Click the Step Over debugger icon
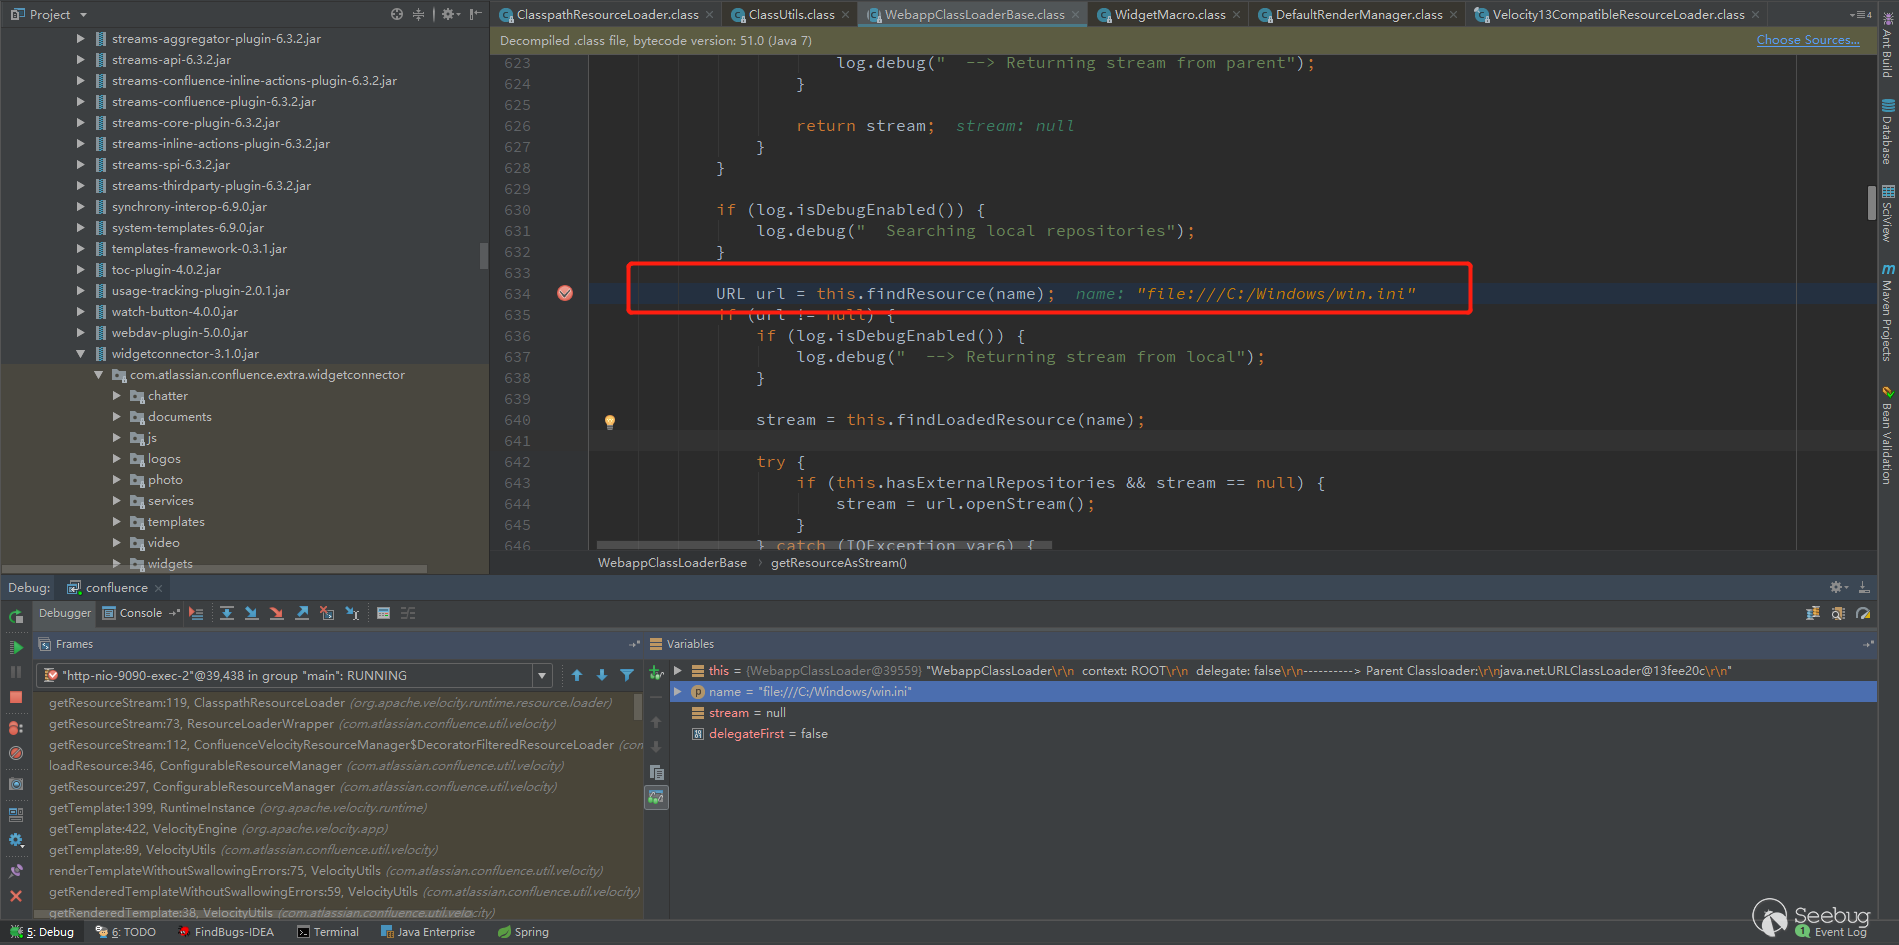The width and height of the screenshot is (1899, 945). click(x=227, y=613)
